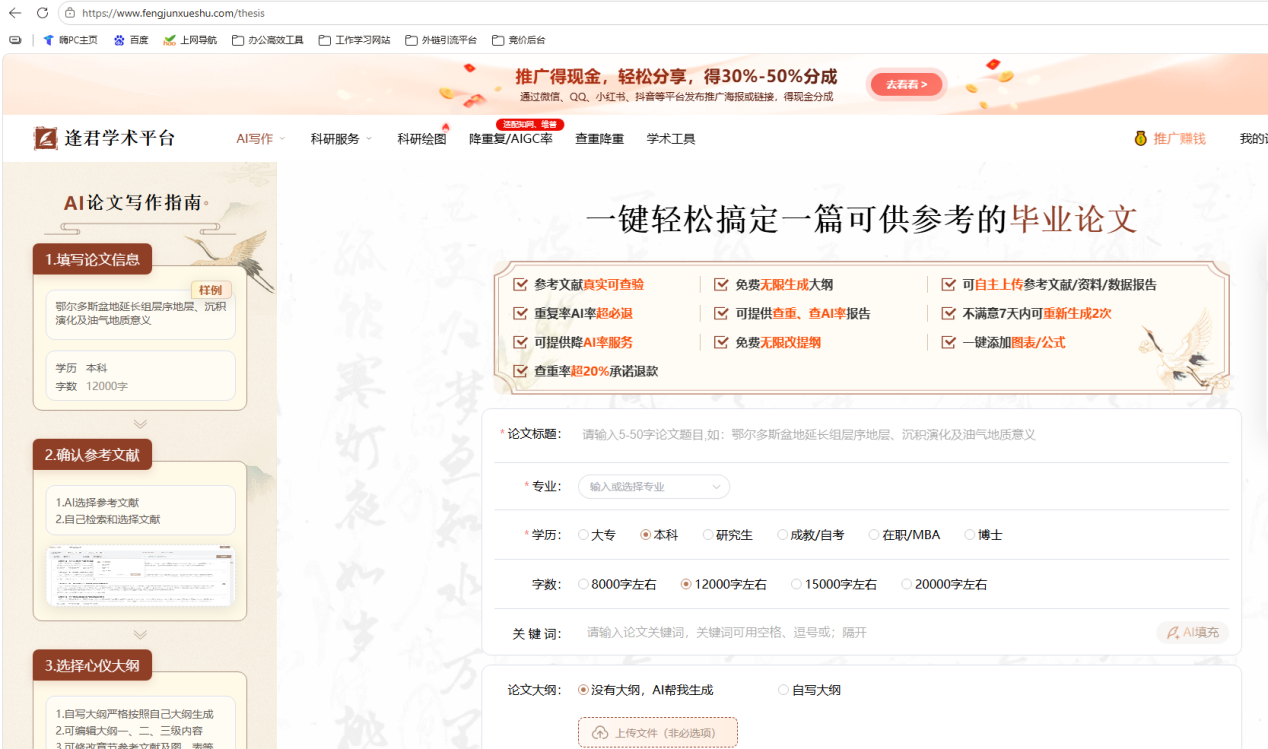Click the 1.填写论文信息 step heading
The image size is (1268, 749).
[x=92, y=259]
